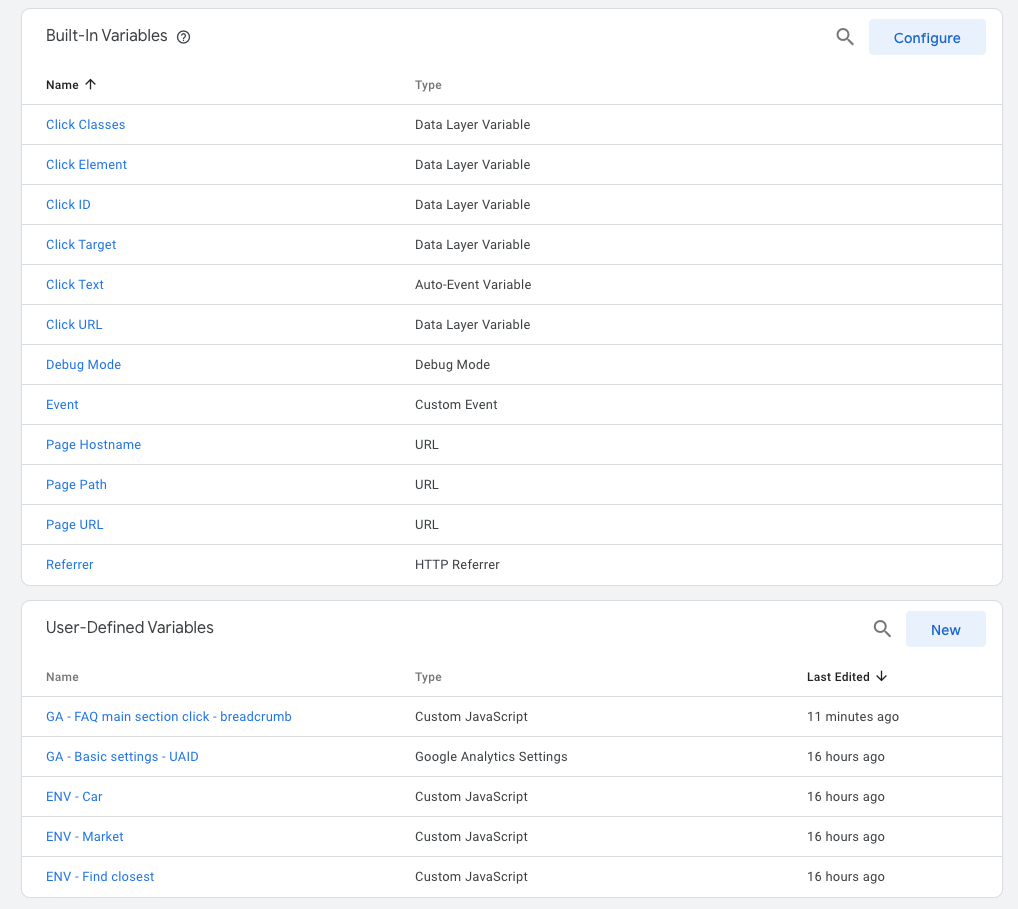The height and width of the screenshot is (909, 1018).
Task: Open the ENV - Find closest variable
Action: tap(100, 877)
